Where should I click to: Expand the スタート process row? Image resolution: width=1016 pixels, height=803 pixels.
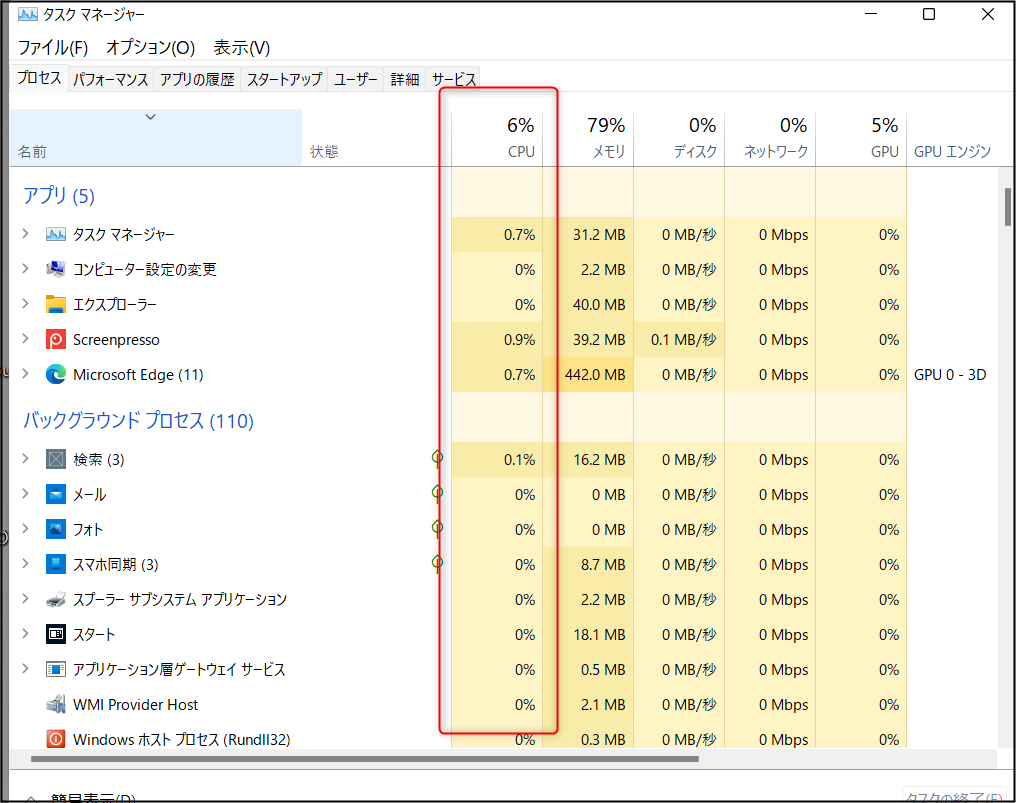point(25,633)
